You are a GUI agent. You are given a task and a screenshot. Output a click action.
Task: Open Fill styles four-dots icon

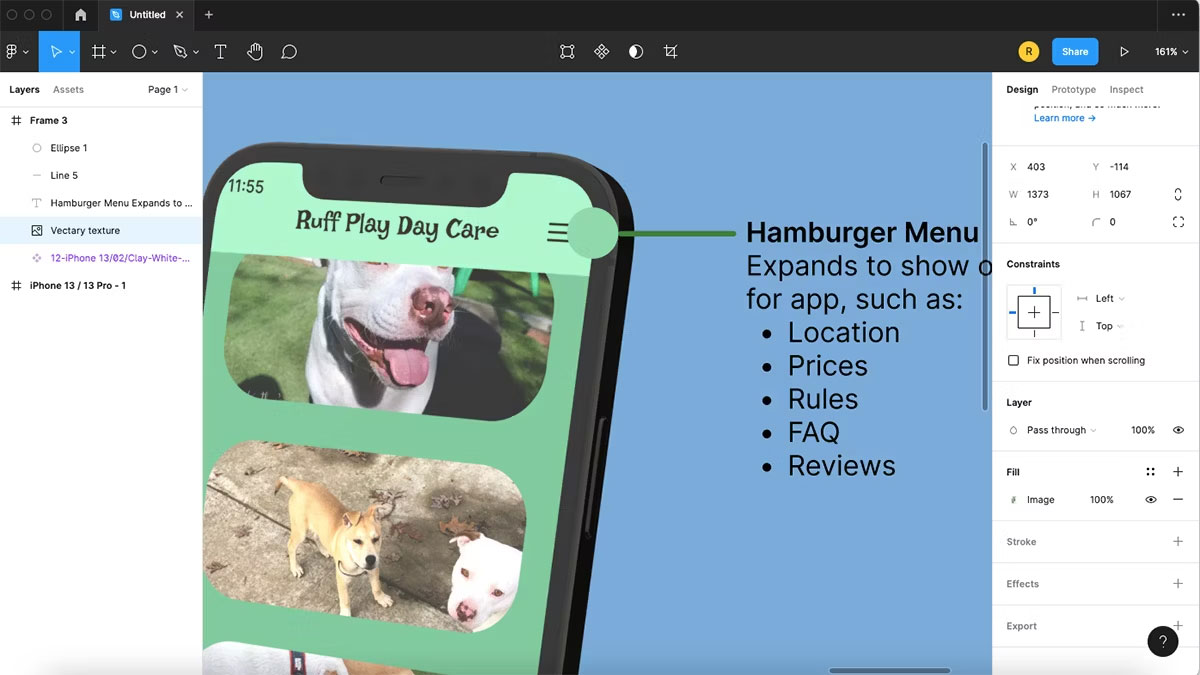pos(1150,472)
